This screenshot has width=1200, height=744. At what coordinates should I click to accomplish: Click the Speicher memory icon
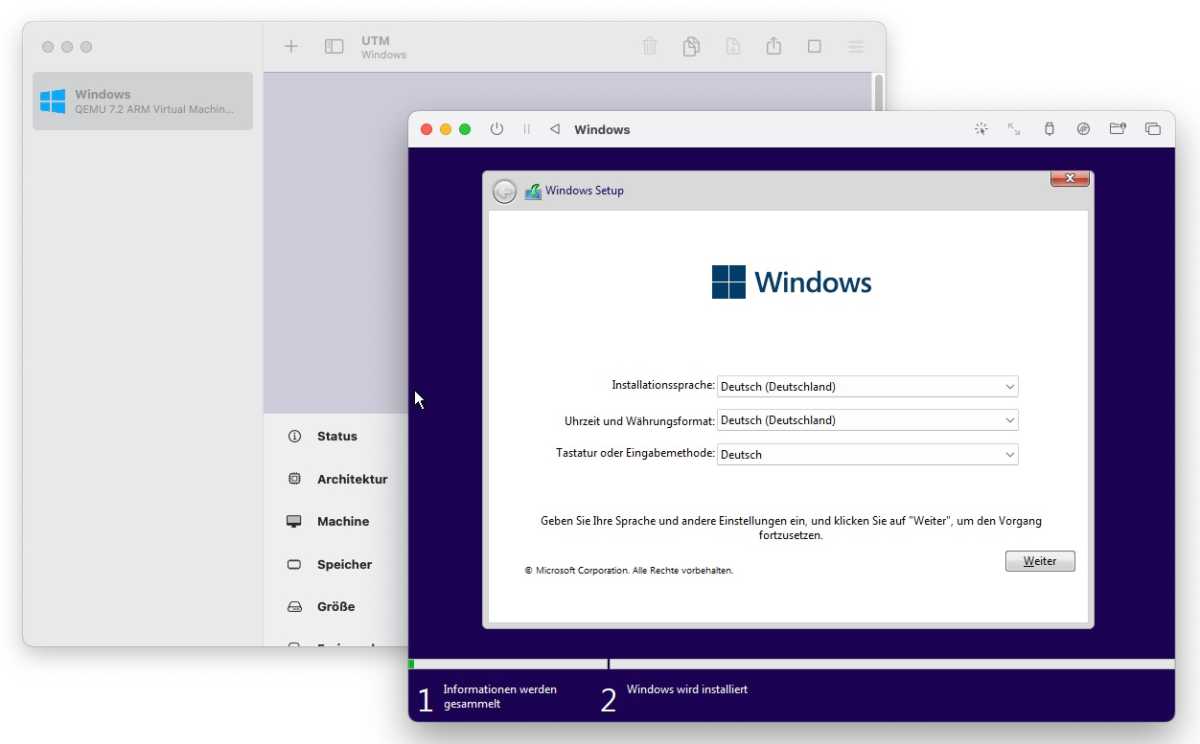pyautogui.click(x=294, y=564)
